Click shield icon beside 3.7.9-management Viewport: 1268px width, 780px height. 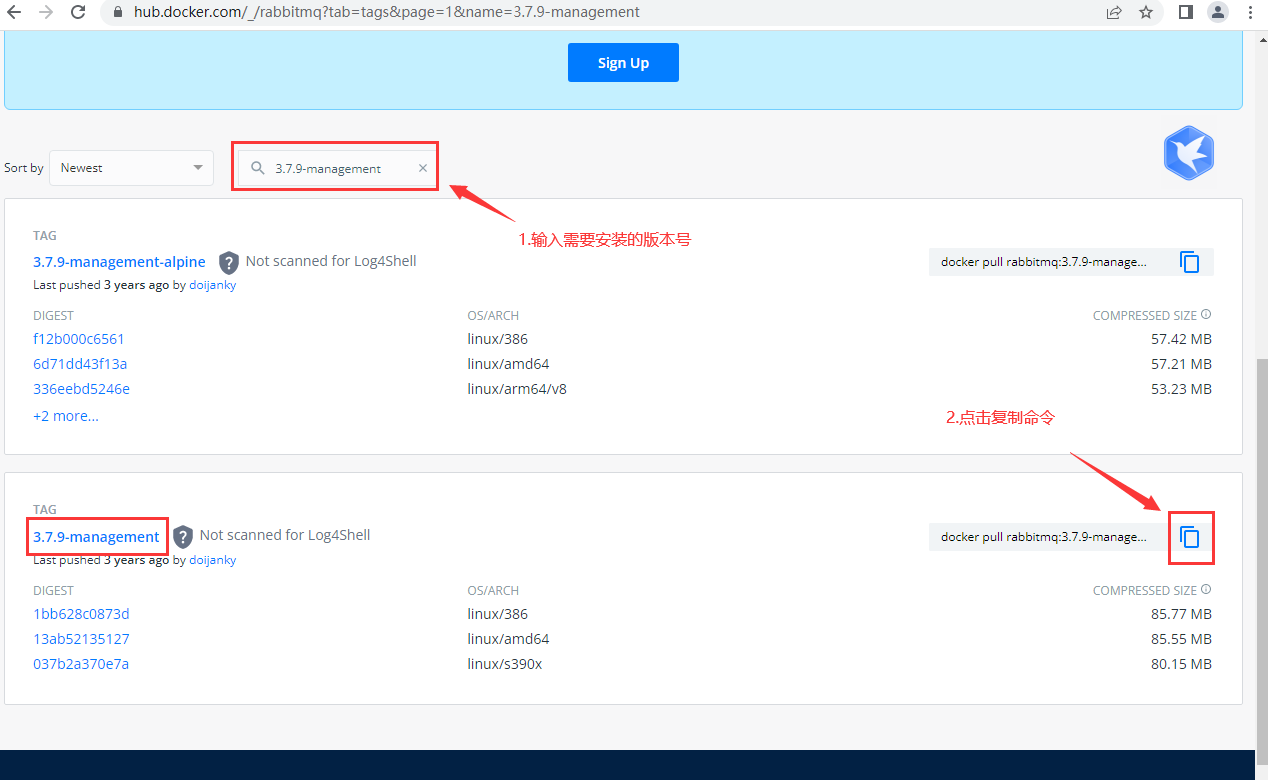[x=183, y=537]
